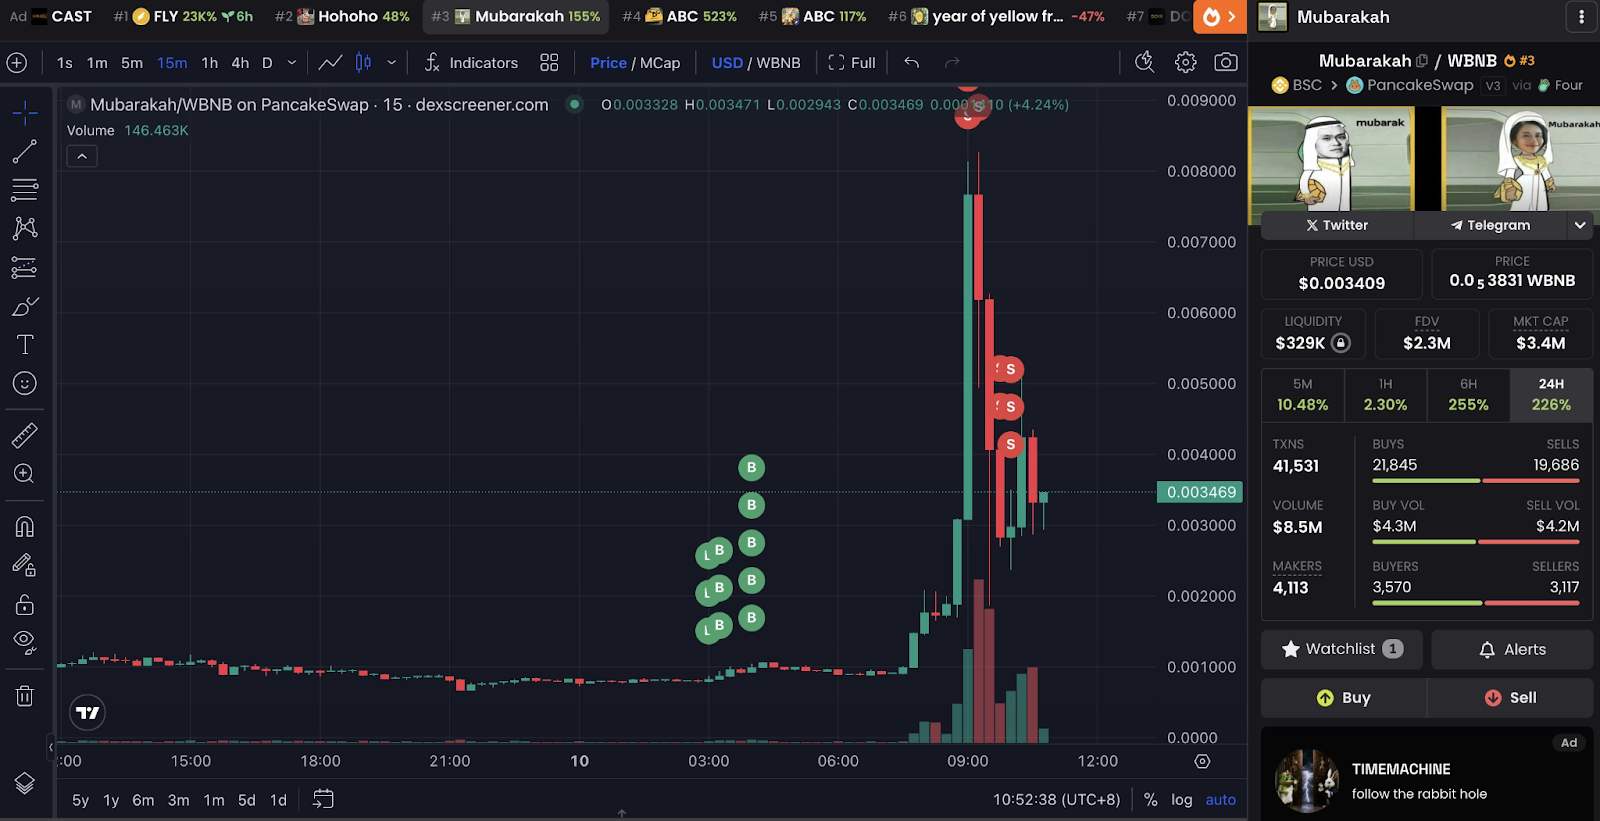The width and height of the screenshot is (1600, 821).
Task: Pick the ruler measure tool
Action: pyautogui.click(x=25, y=435)
